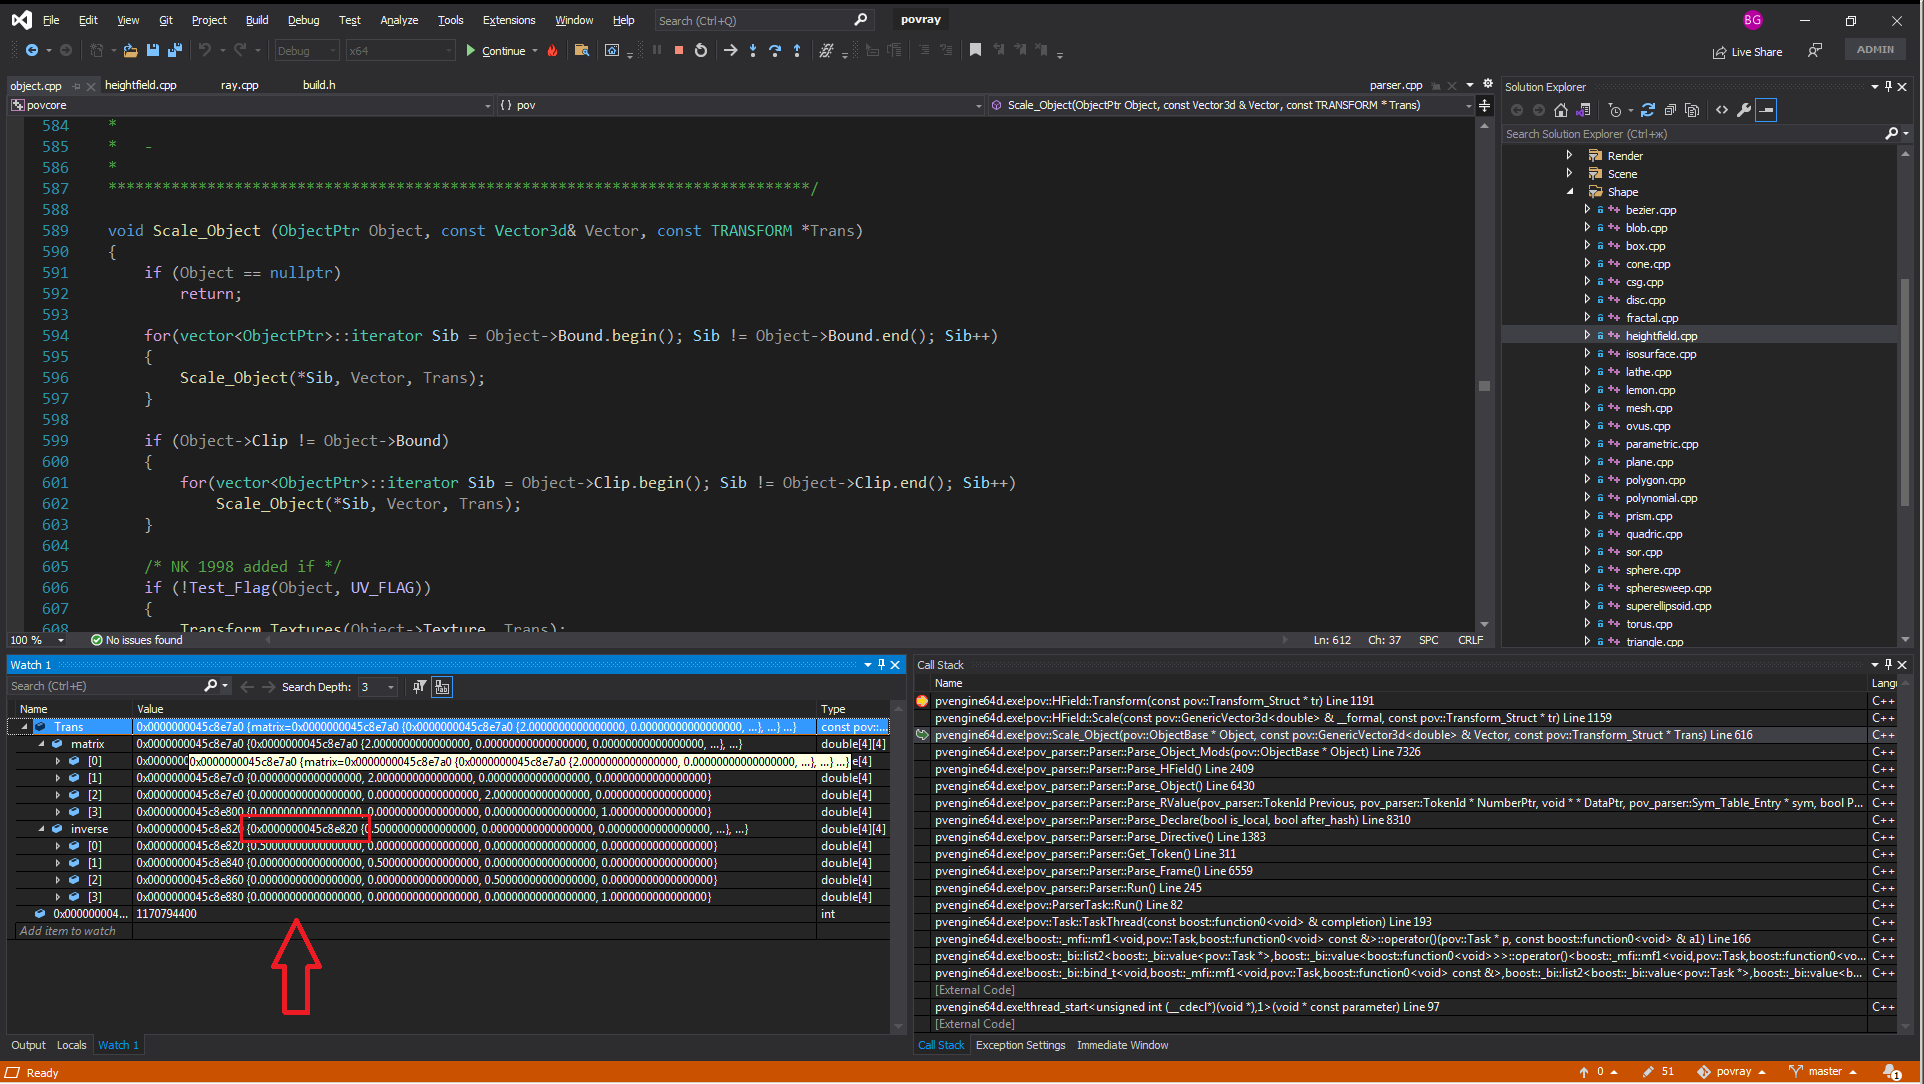
Task: Toggle pin on object.cpp tab
Action: coord(77,86)
